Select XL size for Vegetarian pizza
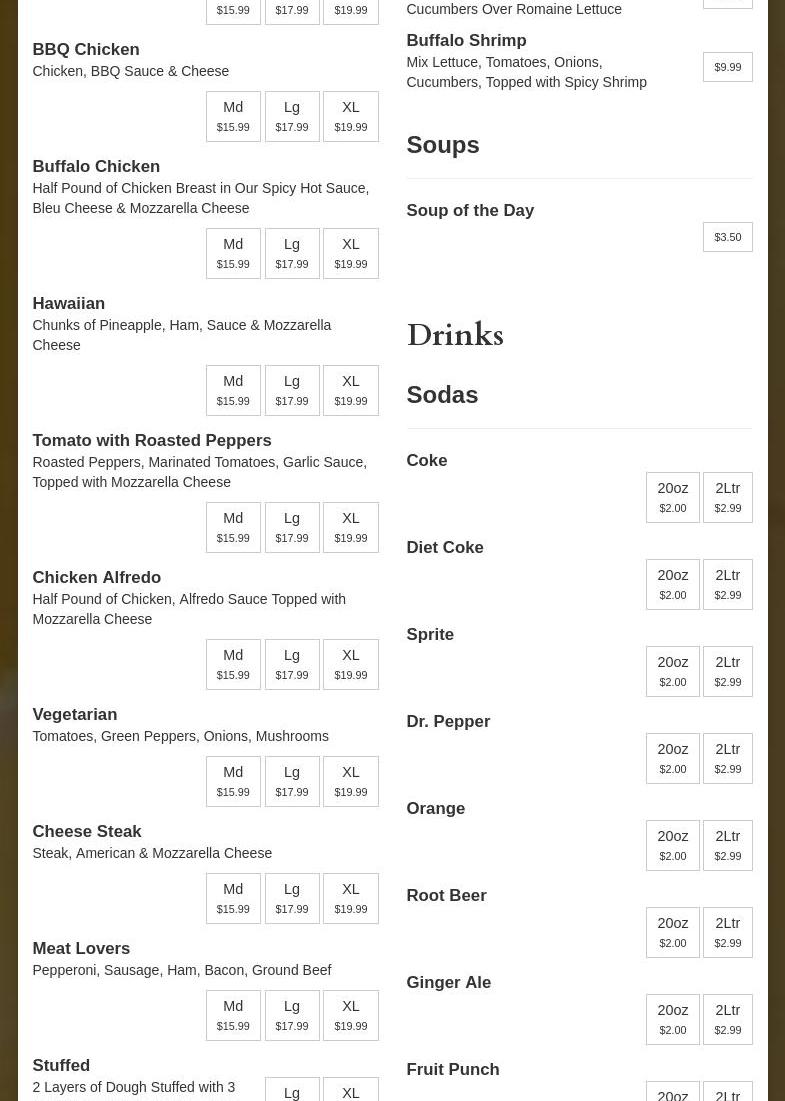This screenshot has width=785, height=1101. click(350, 781)
